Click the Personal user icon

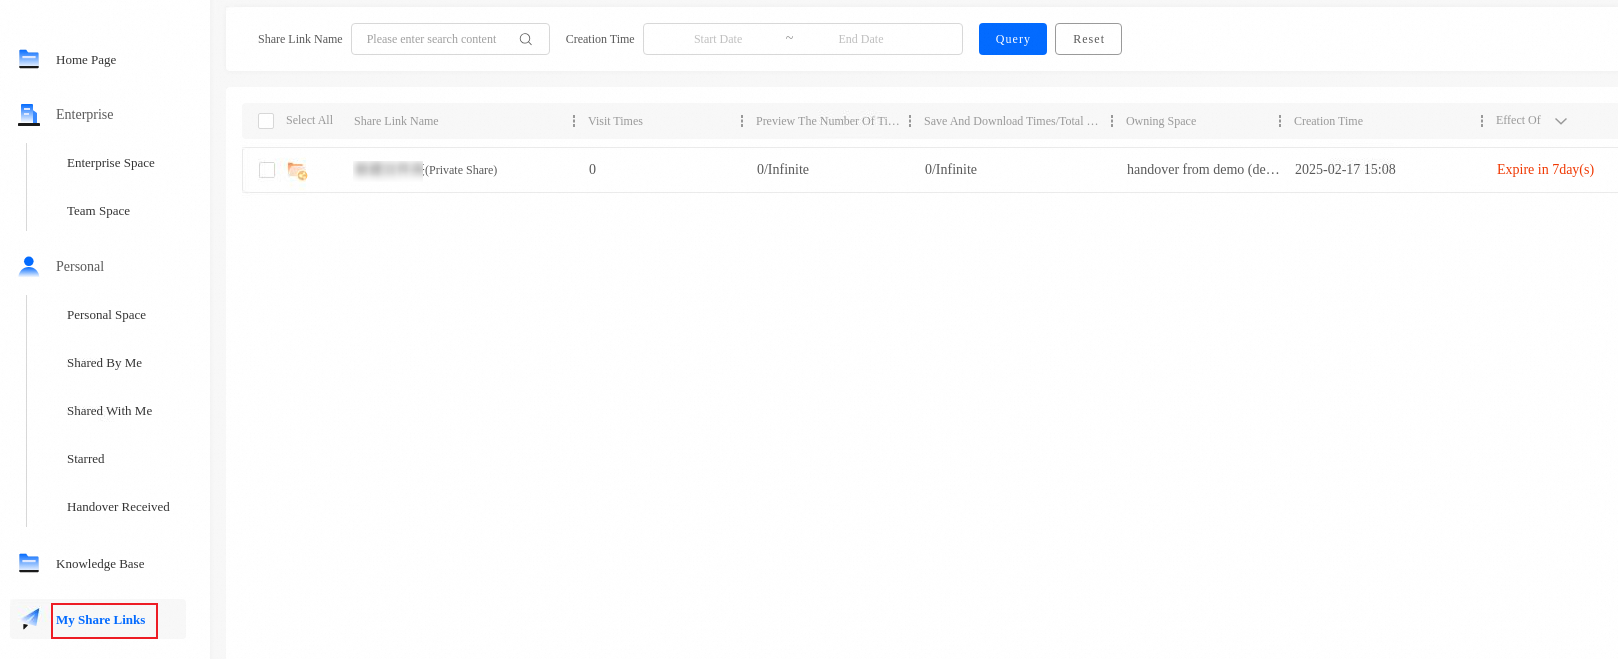[29, 266]
